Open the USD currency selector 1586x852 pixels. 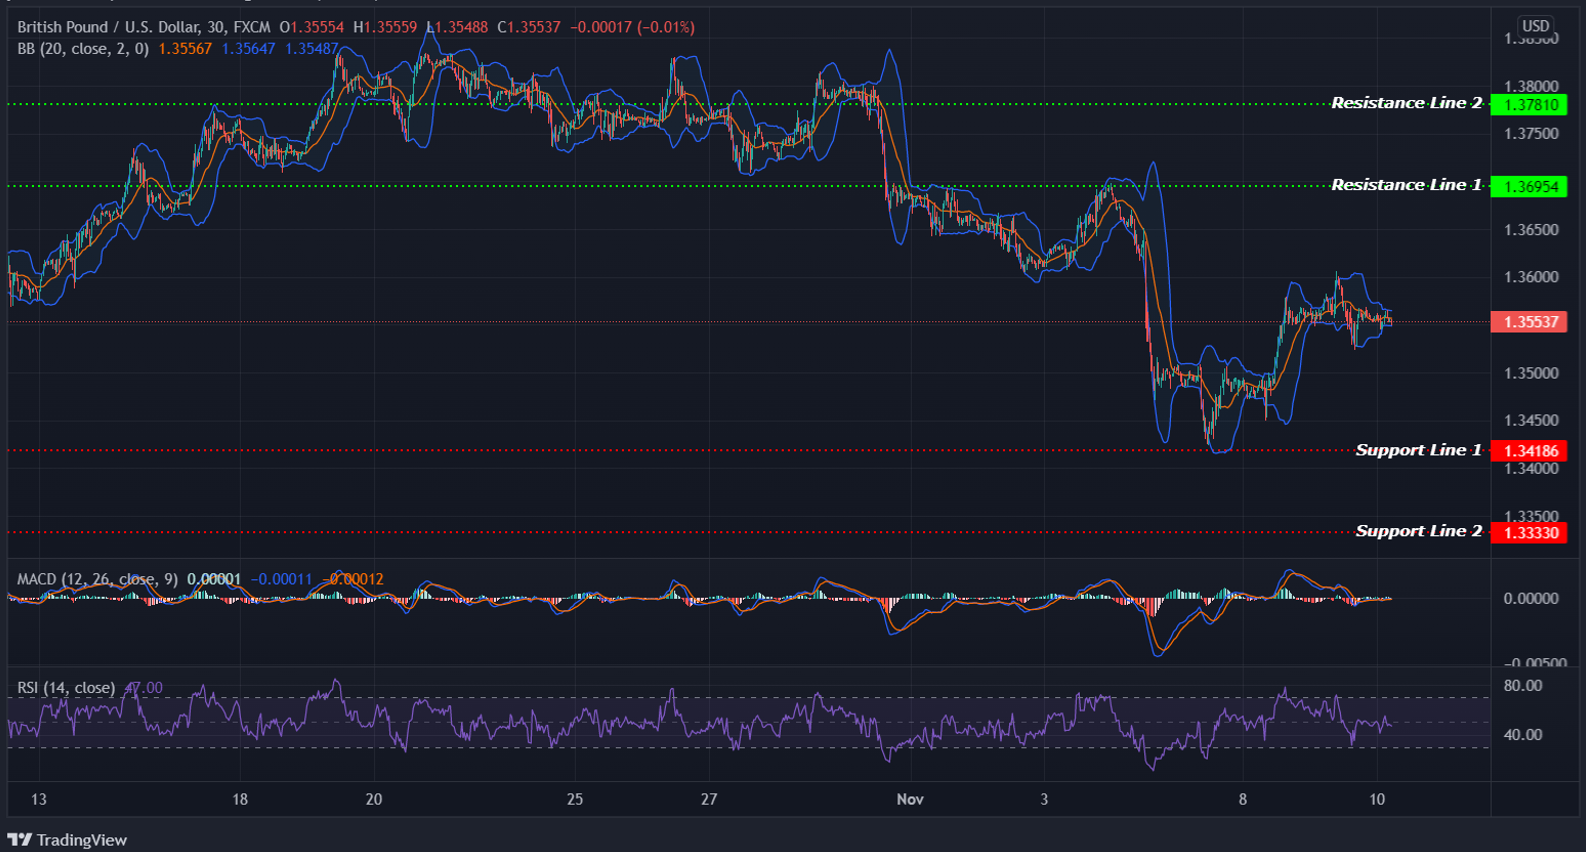1535,26
